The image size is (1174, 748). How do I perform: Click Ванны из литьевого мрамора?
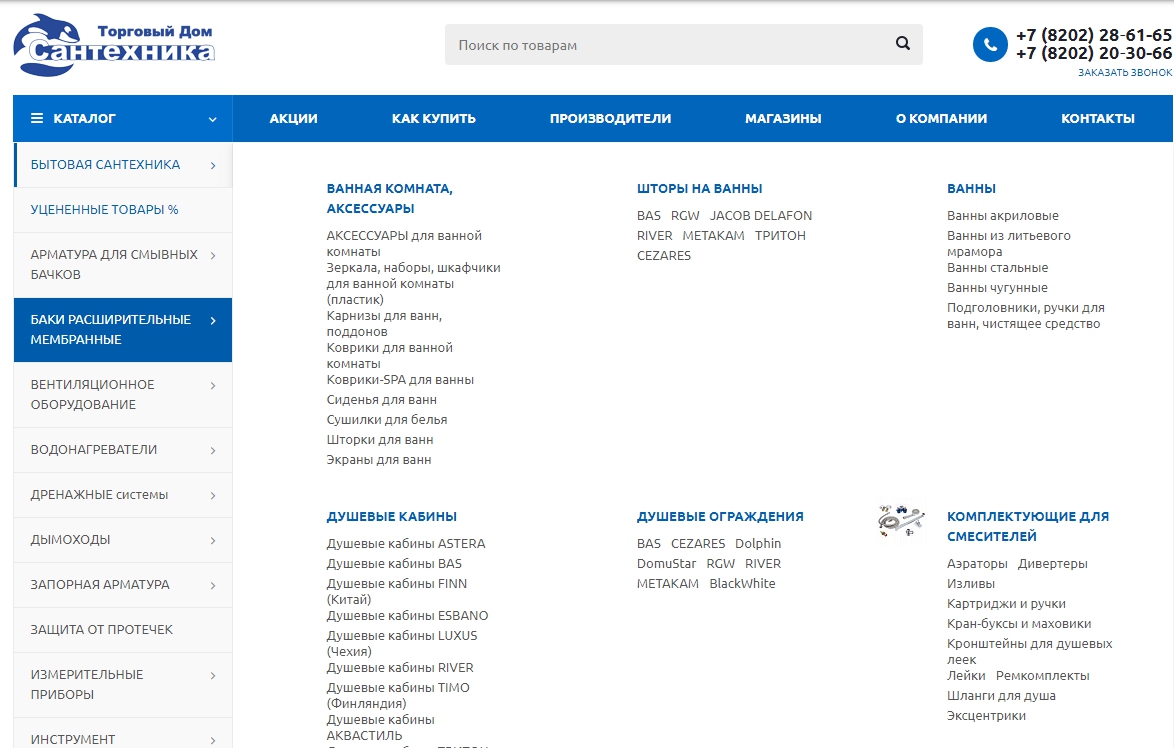pyautogui.click(x=1009, y=243)
